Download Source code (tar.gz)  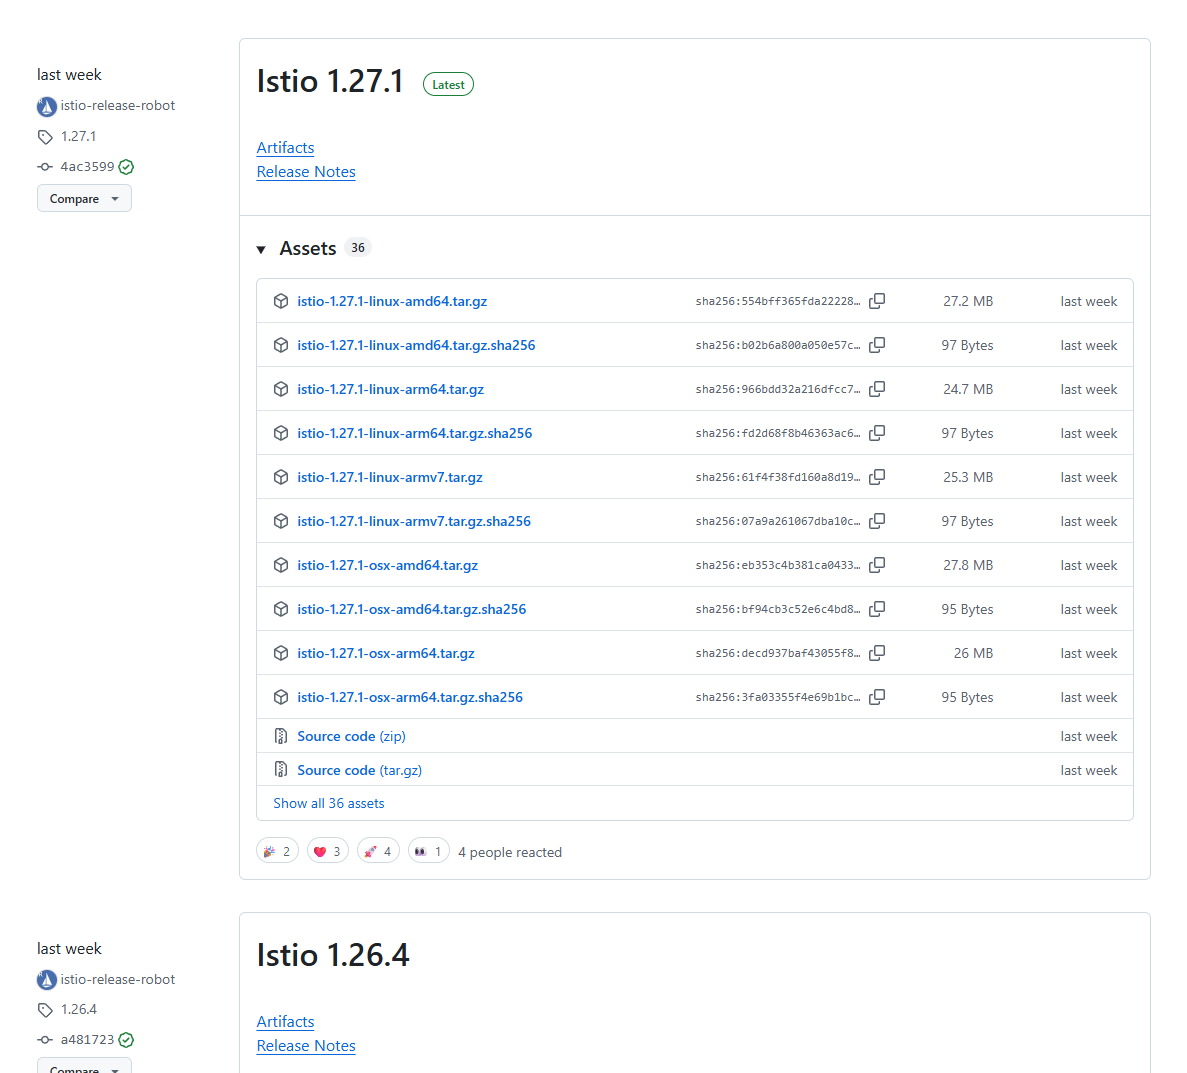pyautogui.click(x=360, y=769)
